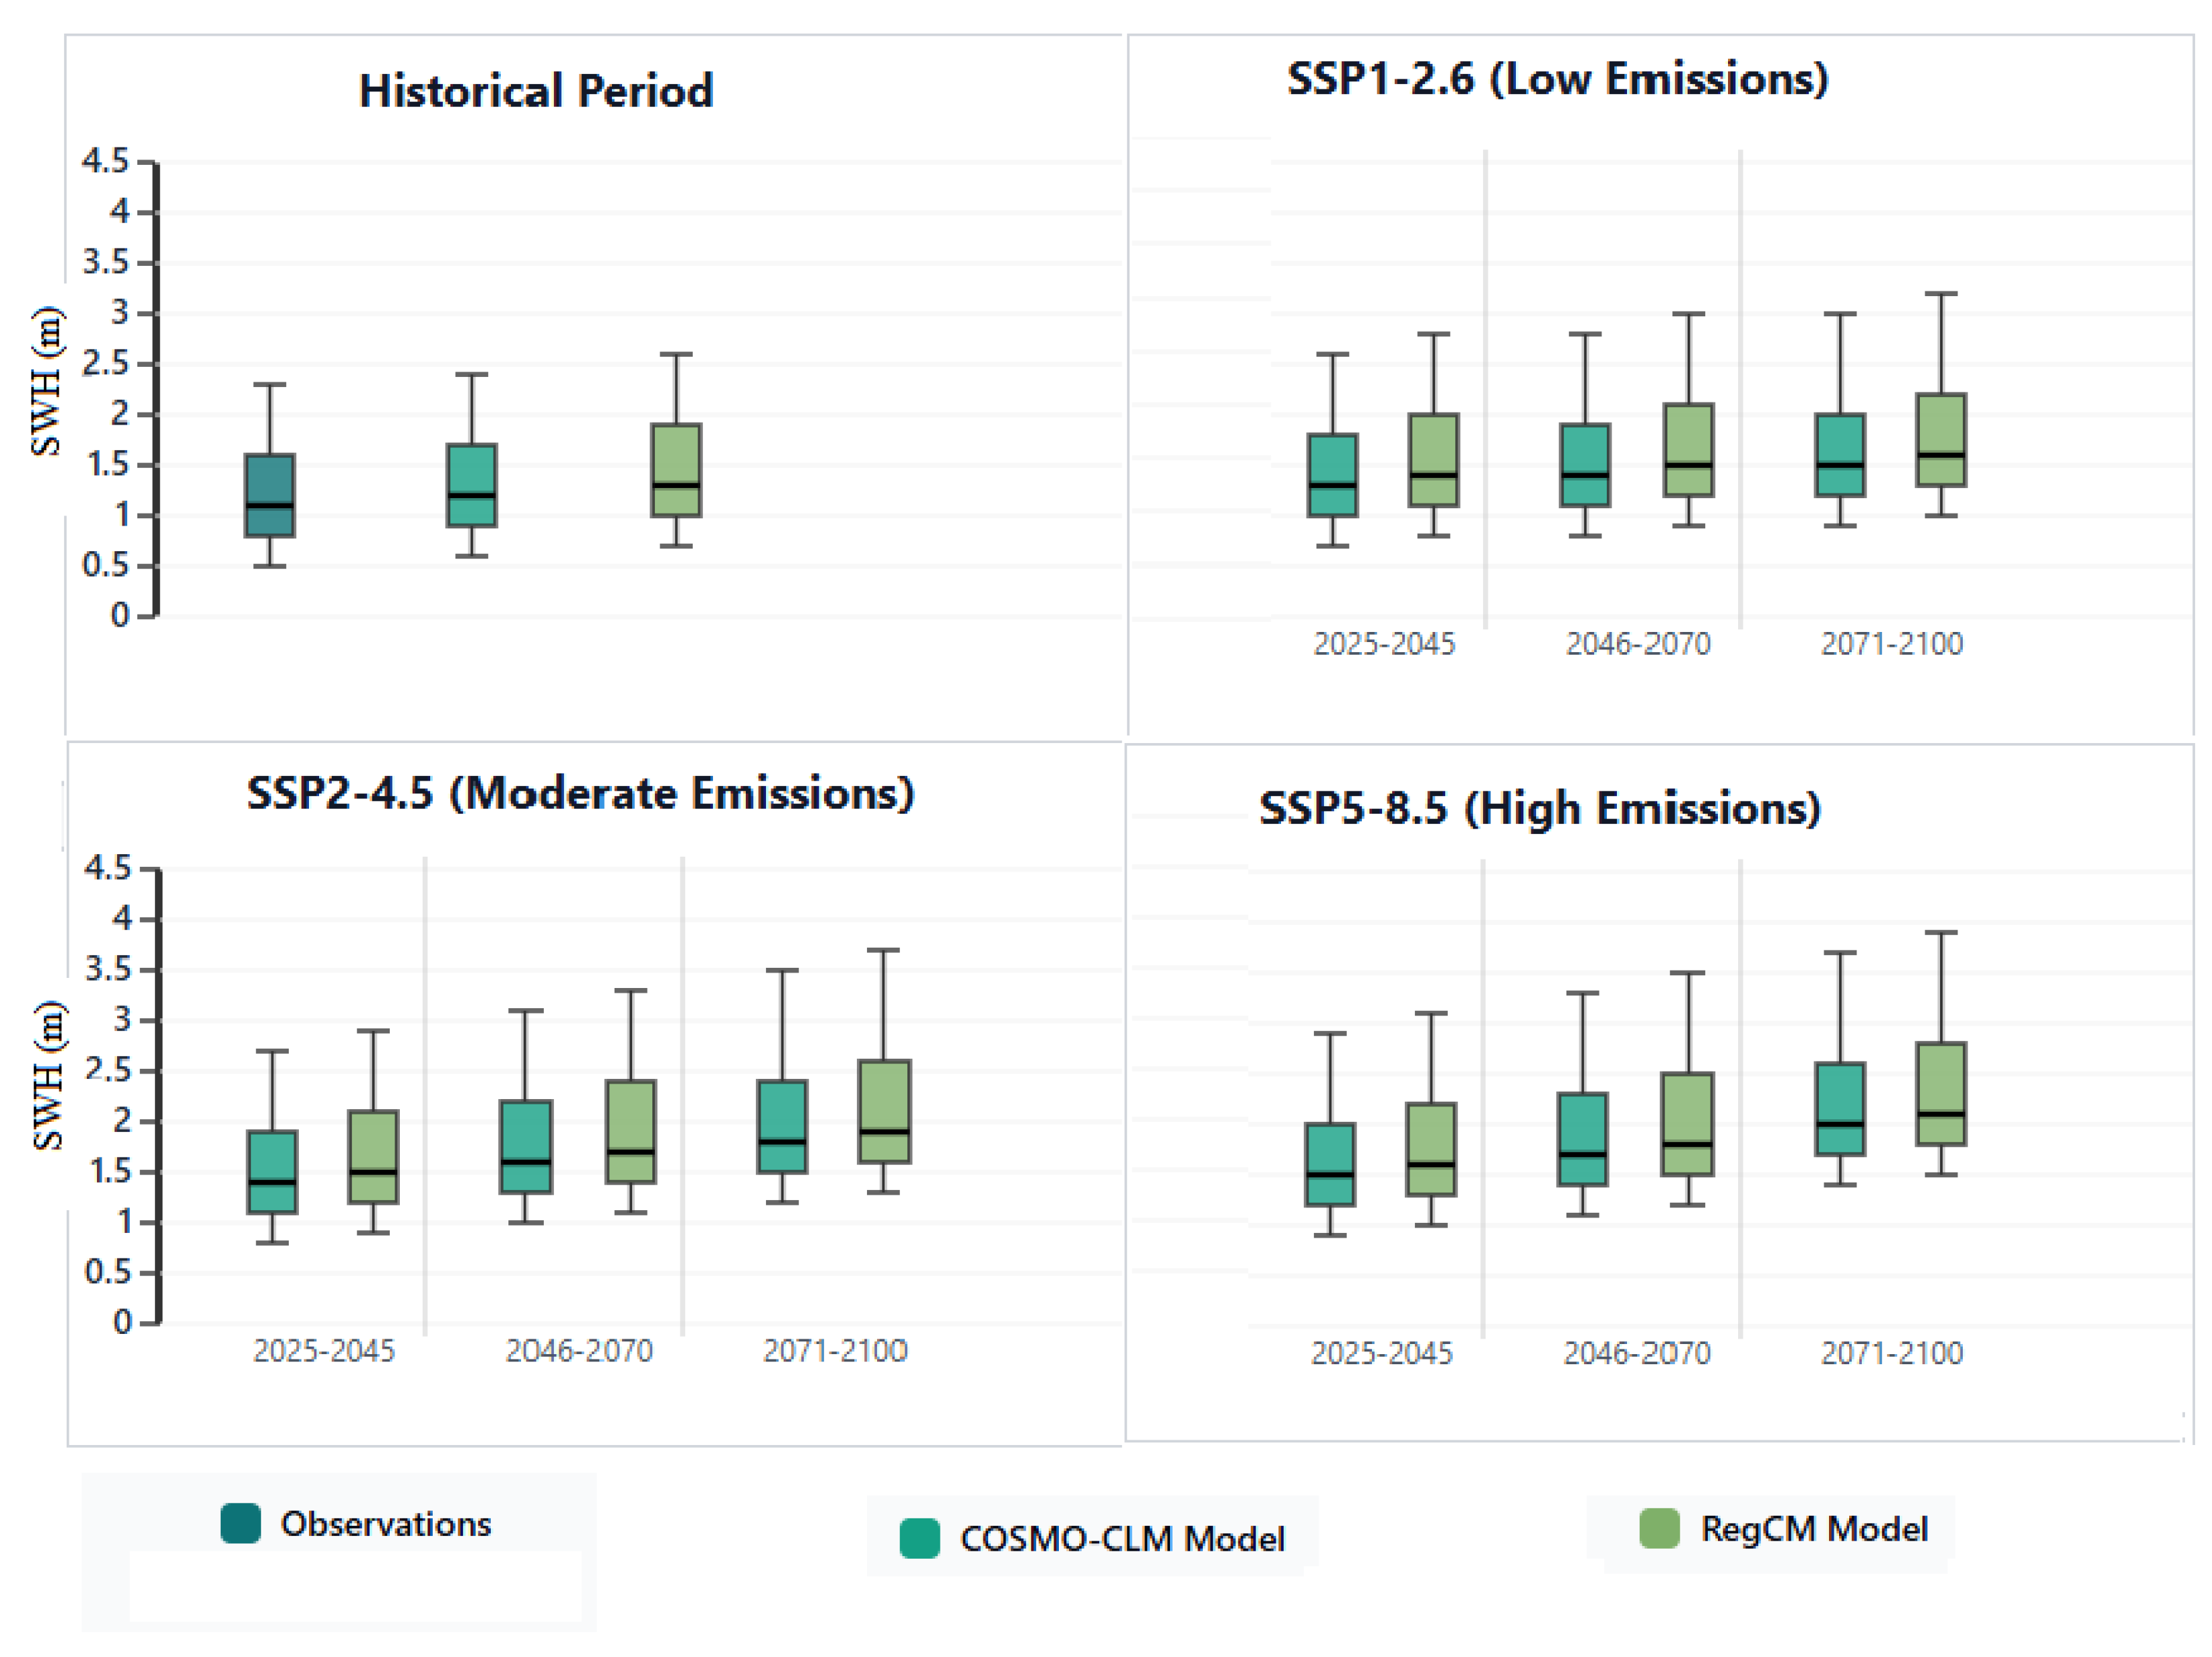Screen dimensions: 2212x1657
Task: Click the RegCM Model legend swatch
Action: (x=1659, y=1528)
